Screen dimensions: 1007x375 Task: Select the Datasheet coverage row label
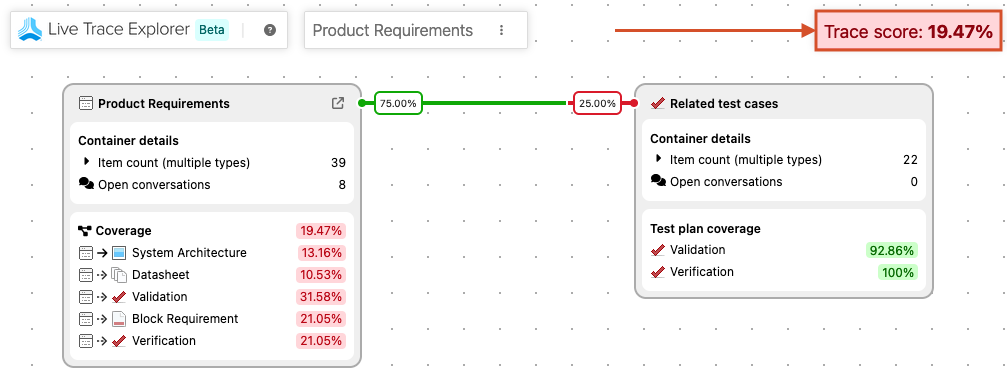click(x=161, y=275)
